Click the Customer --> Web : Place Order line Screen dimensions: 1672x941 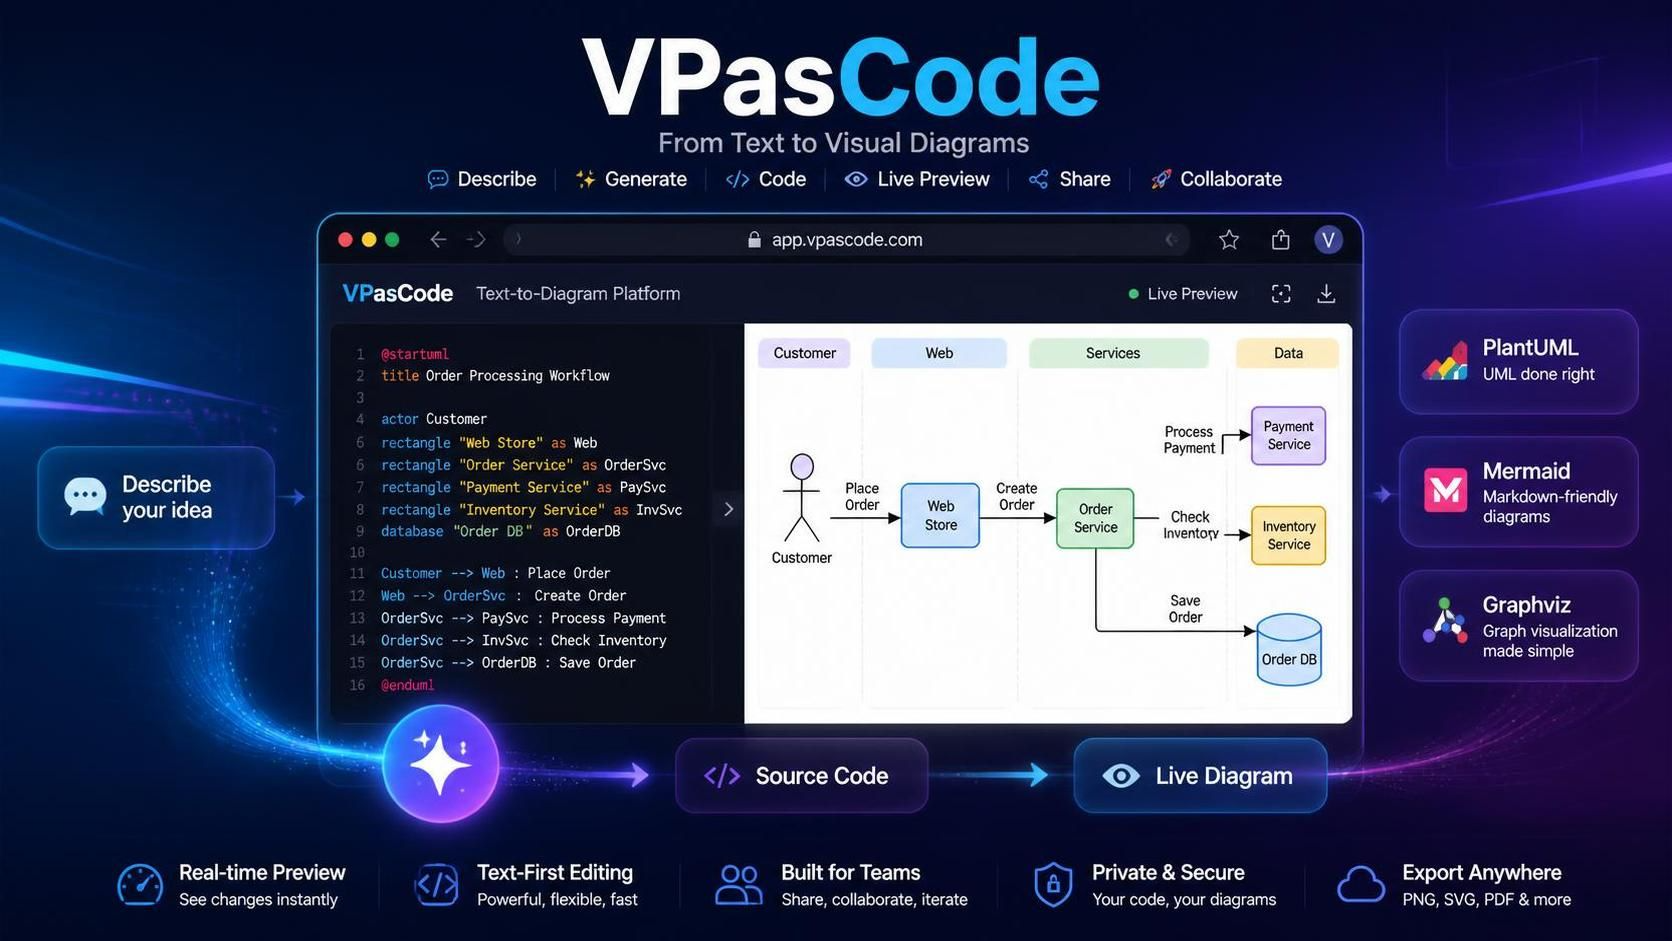click(x=495, y=573)
